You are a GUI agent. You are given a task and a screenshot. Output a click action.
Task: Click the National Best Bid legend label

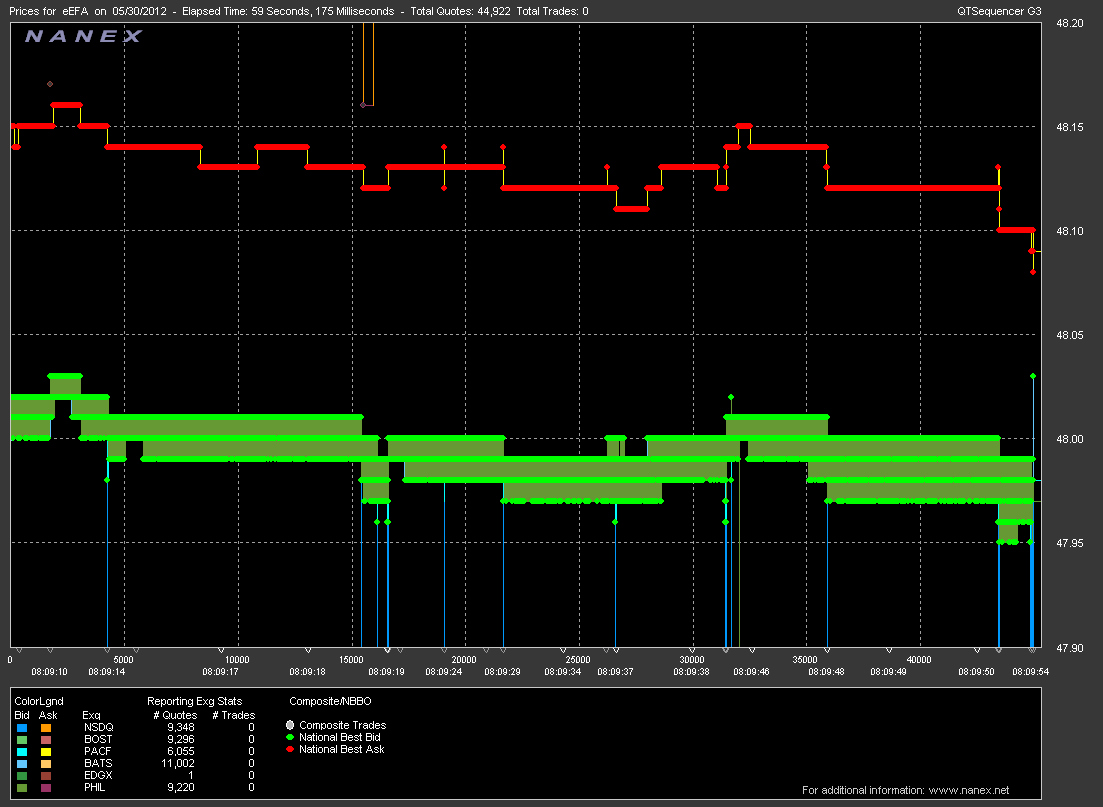(x=340, y=737)
